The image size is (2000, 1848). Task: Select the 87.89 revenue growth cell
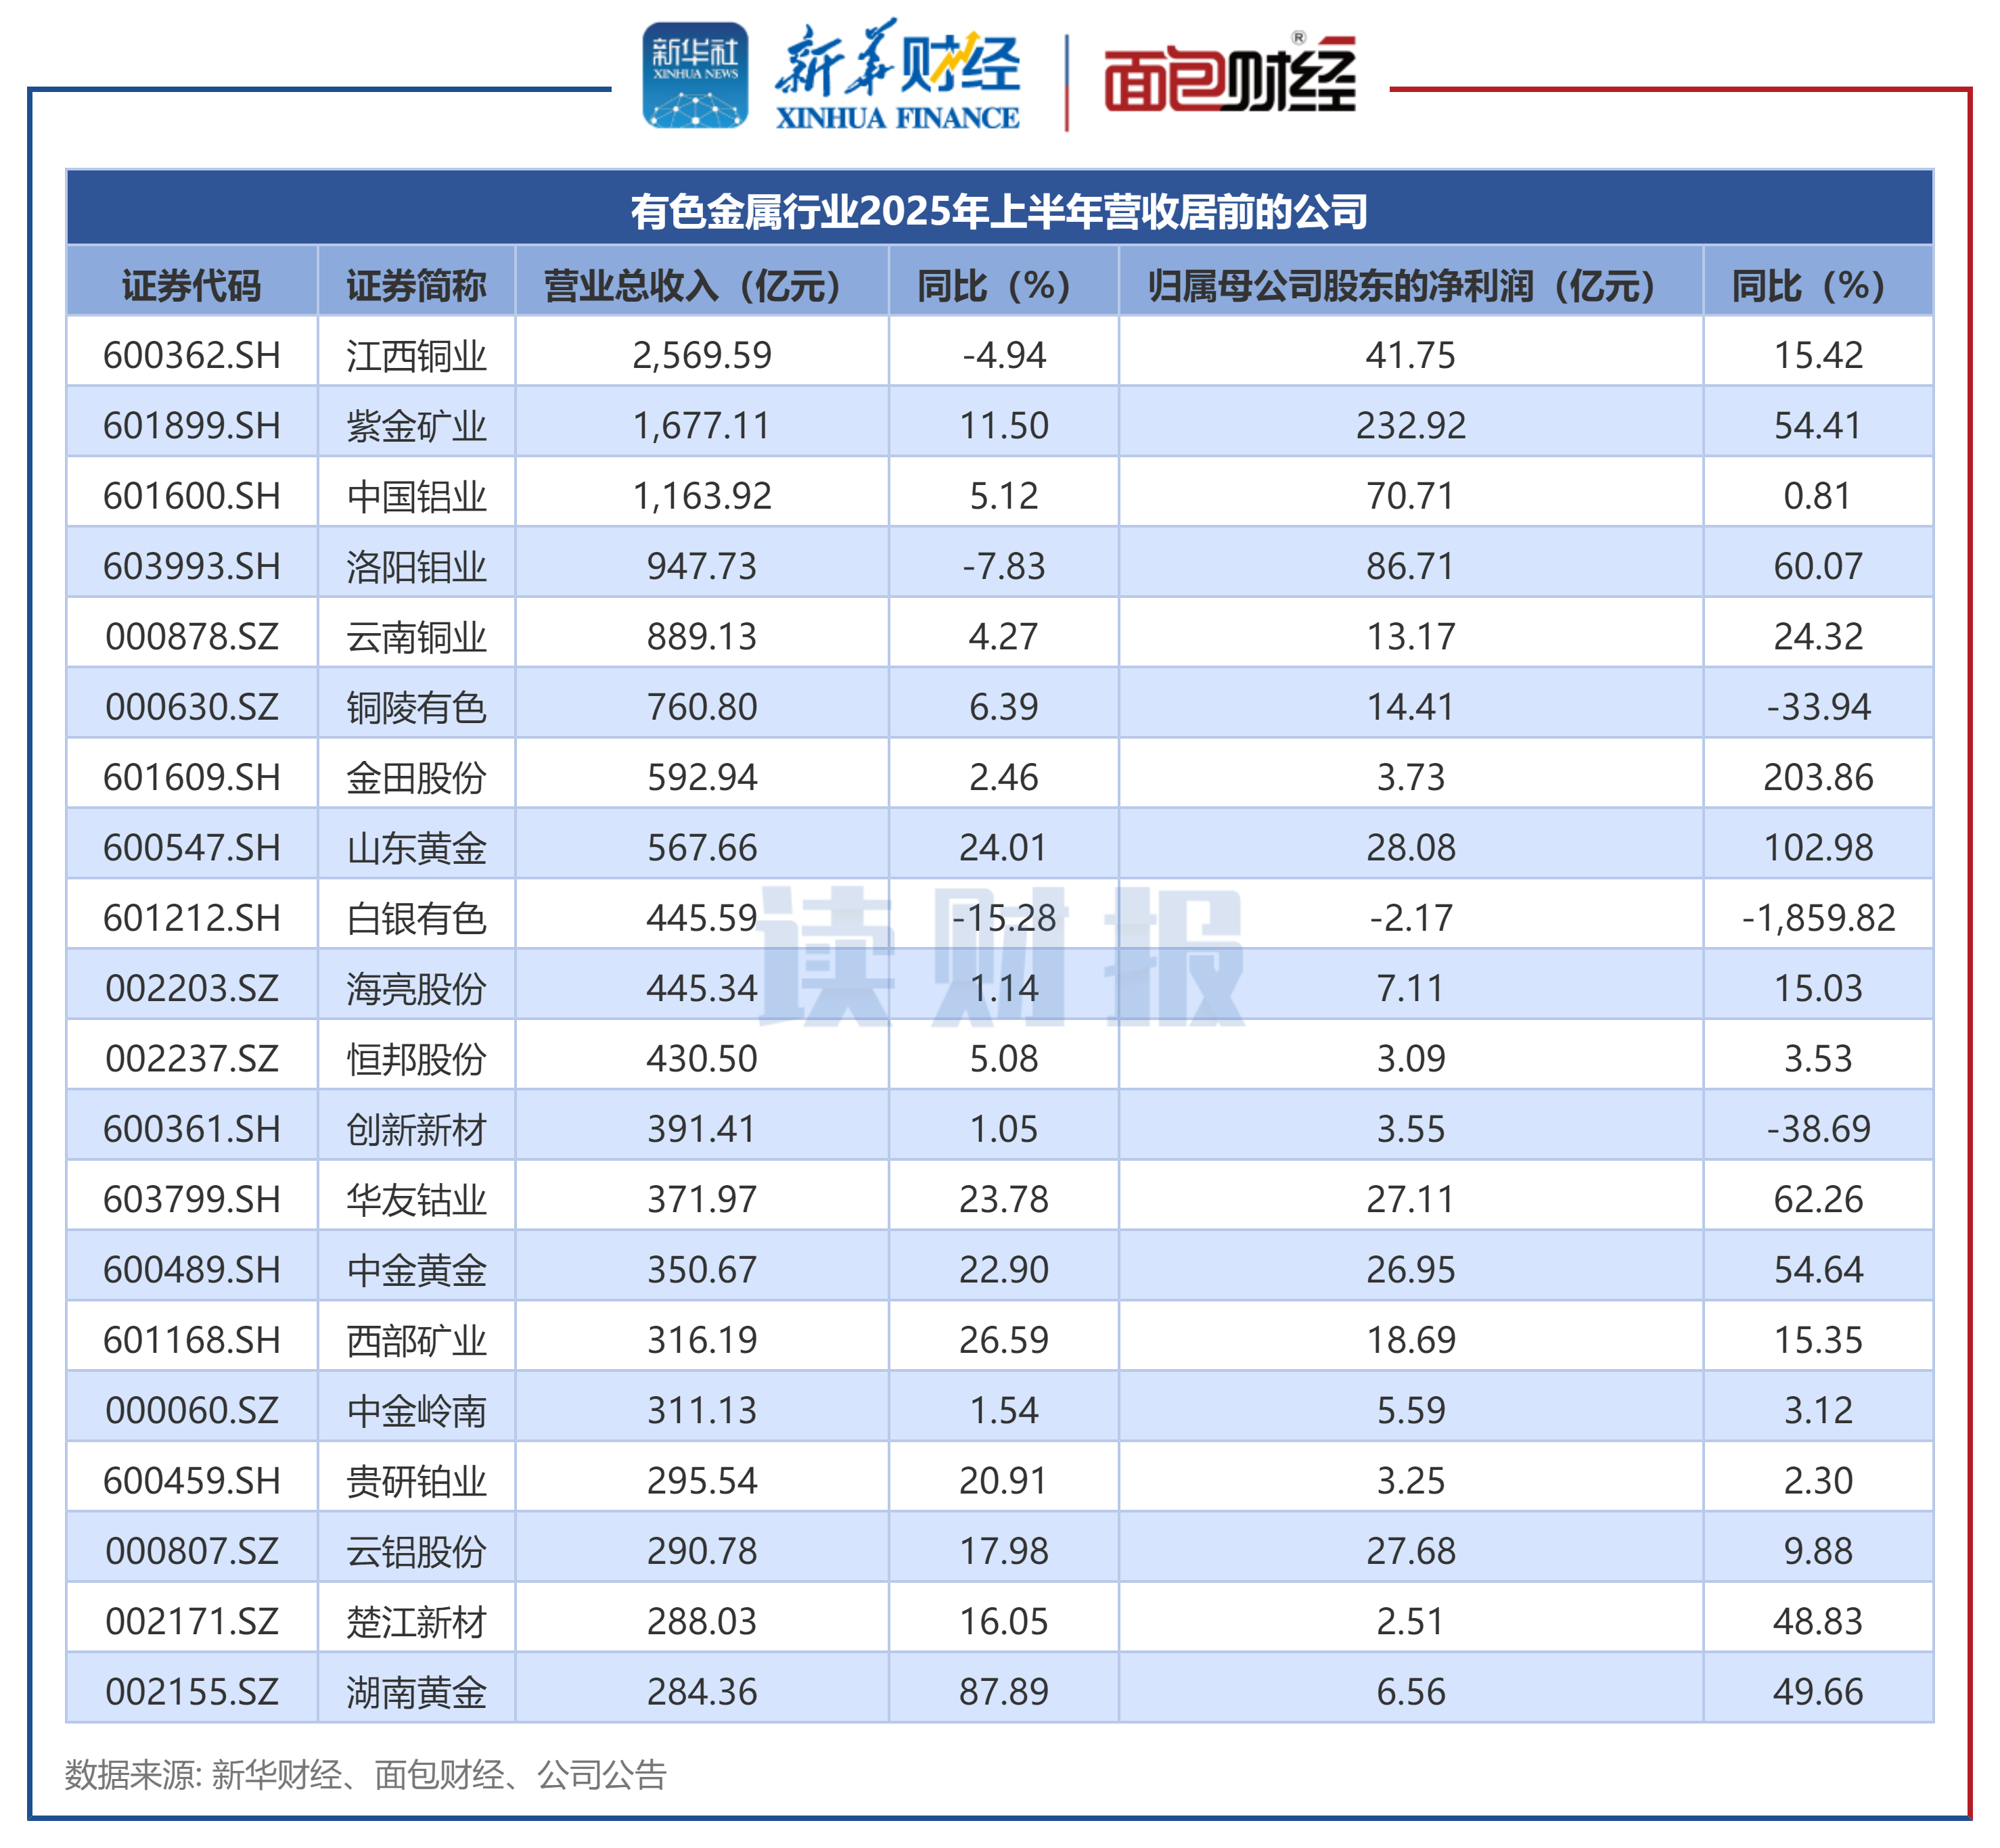point(1003,1692)
